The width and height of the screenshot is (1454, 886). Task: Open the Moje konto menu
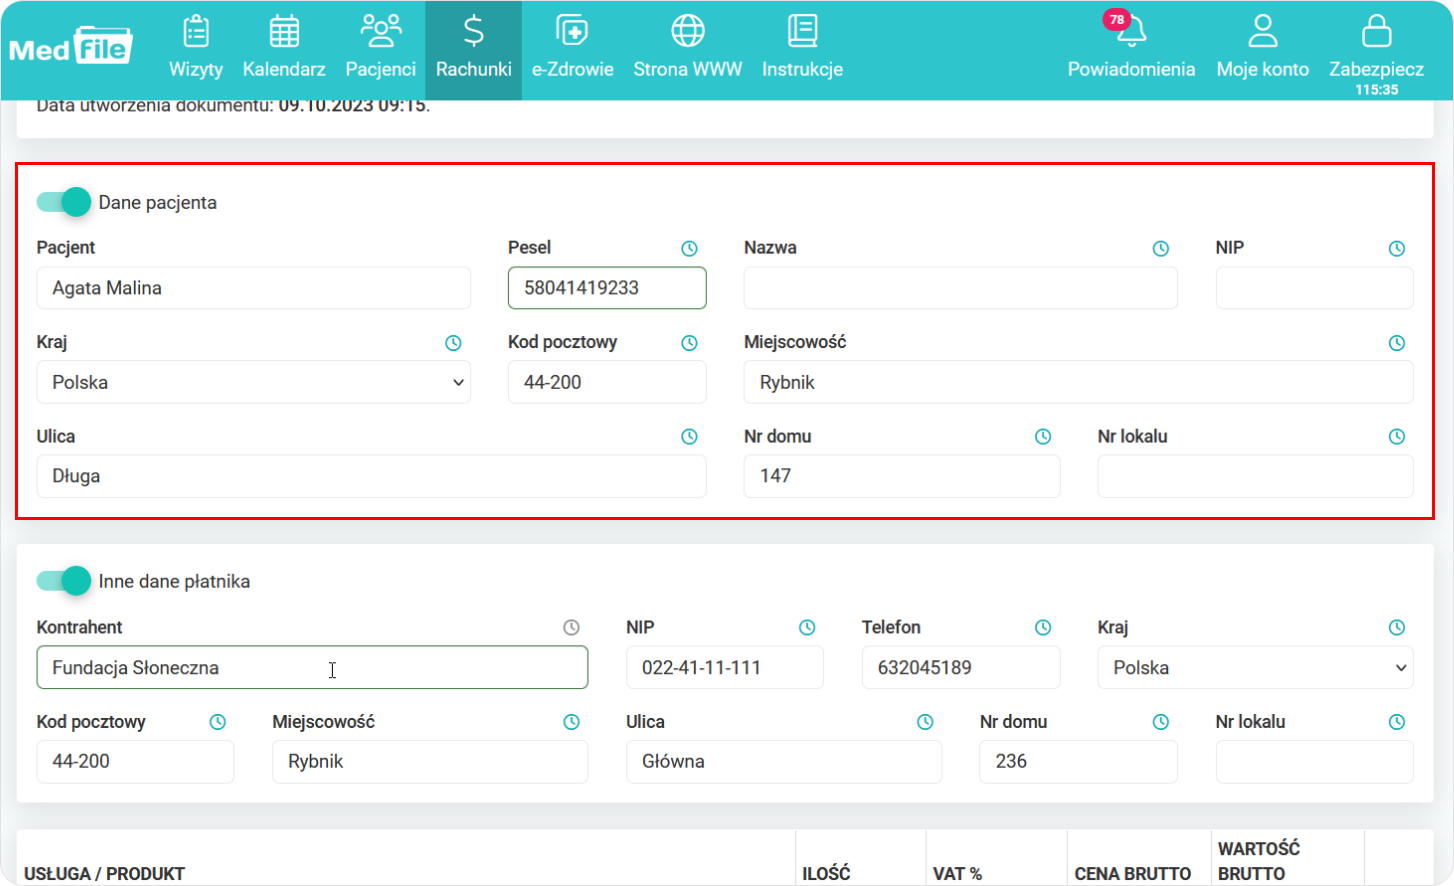(1262, 48)
